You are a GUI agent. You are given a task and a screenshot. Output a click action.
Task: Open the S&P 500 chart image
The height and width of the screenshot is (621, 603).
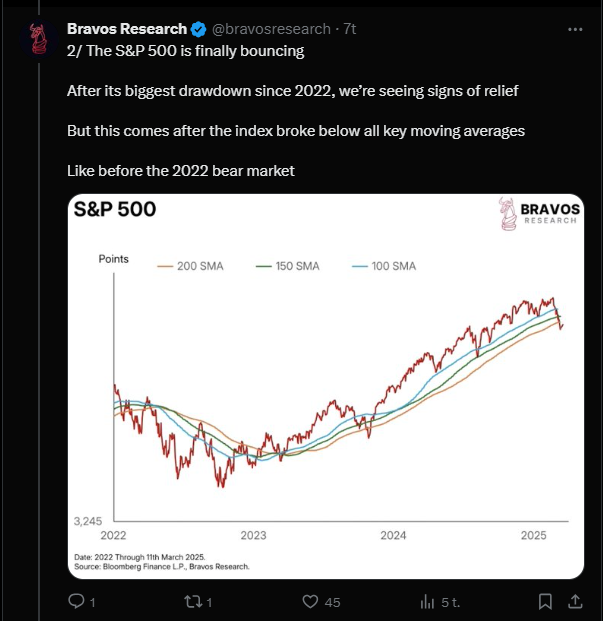pyautogui.click(x=326, y=386)
